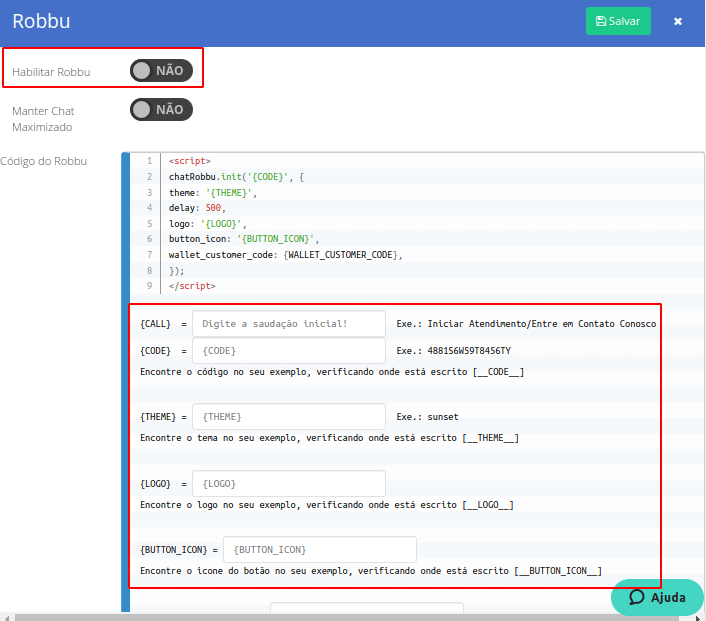Click the "logo: '{LOGO}'," code line
The image size is (706, 621).
pyautogui.click(x=208, y=224)
